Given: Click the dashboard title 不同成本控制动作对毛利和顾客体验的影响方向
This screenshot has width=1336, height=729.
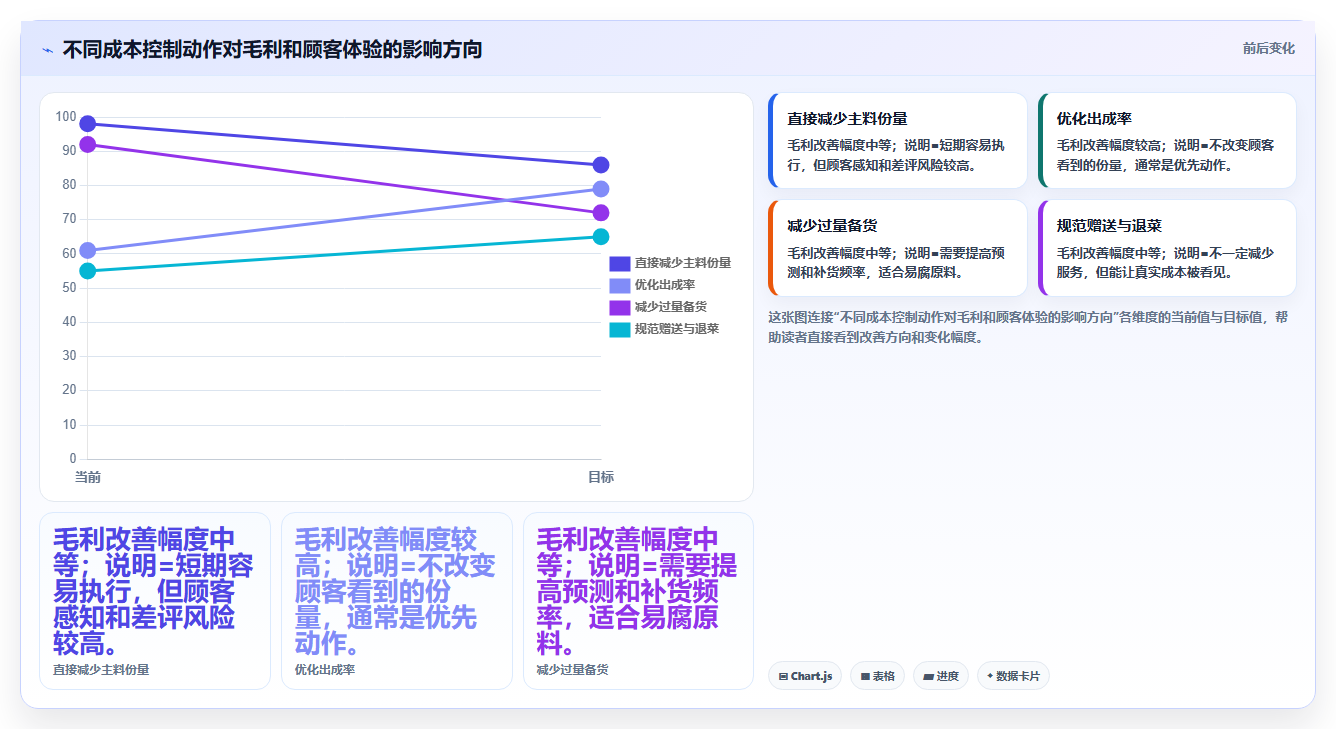Looking at the screenshot, I should click(x=272, y=50).
